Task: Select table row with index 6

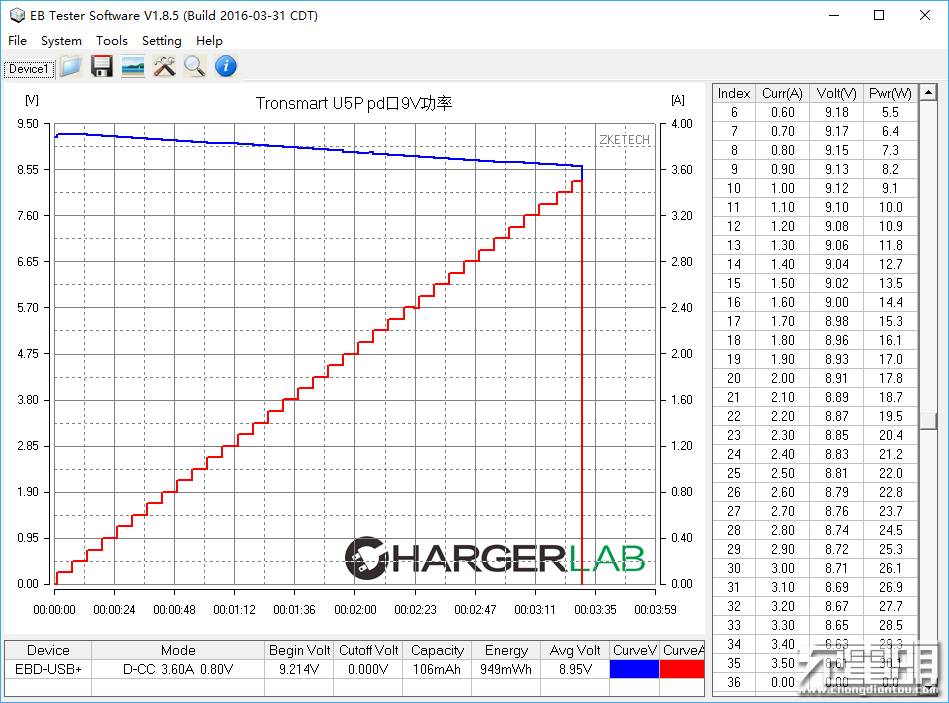Action: (815, 112)
